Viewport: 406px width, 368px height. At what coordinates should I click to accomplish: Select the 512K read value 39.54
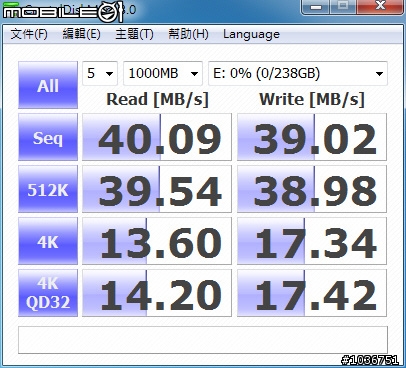pyautogui.click(x=157, y=189)
